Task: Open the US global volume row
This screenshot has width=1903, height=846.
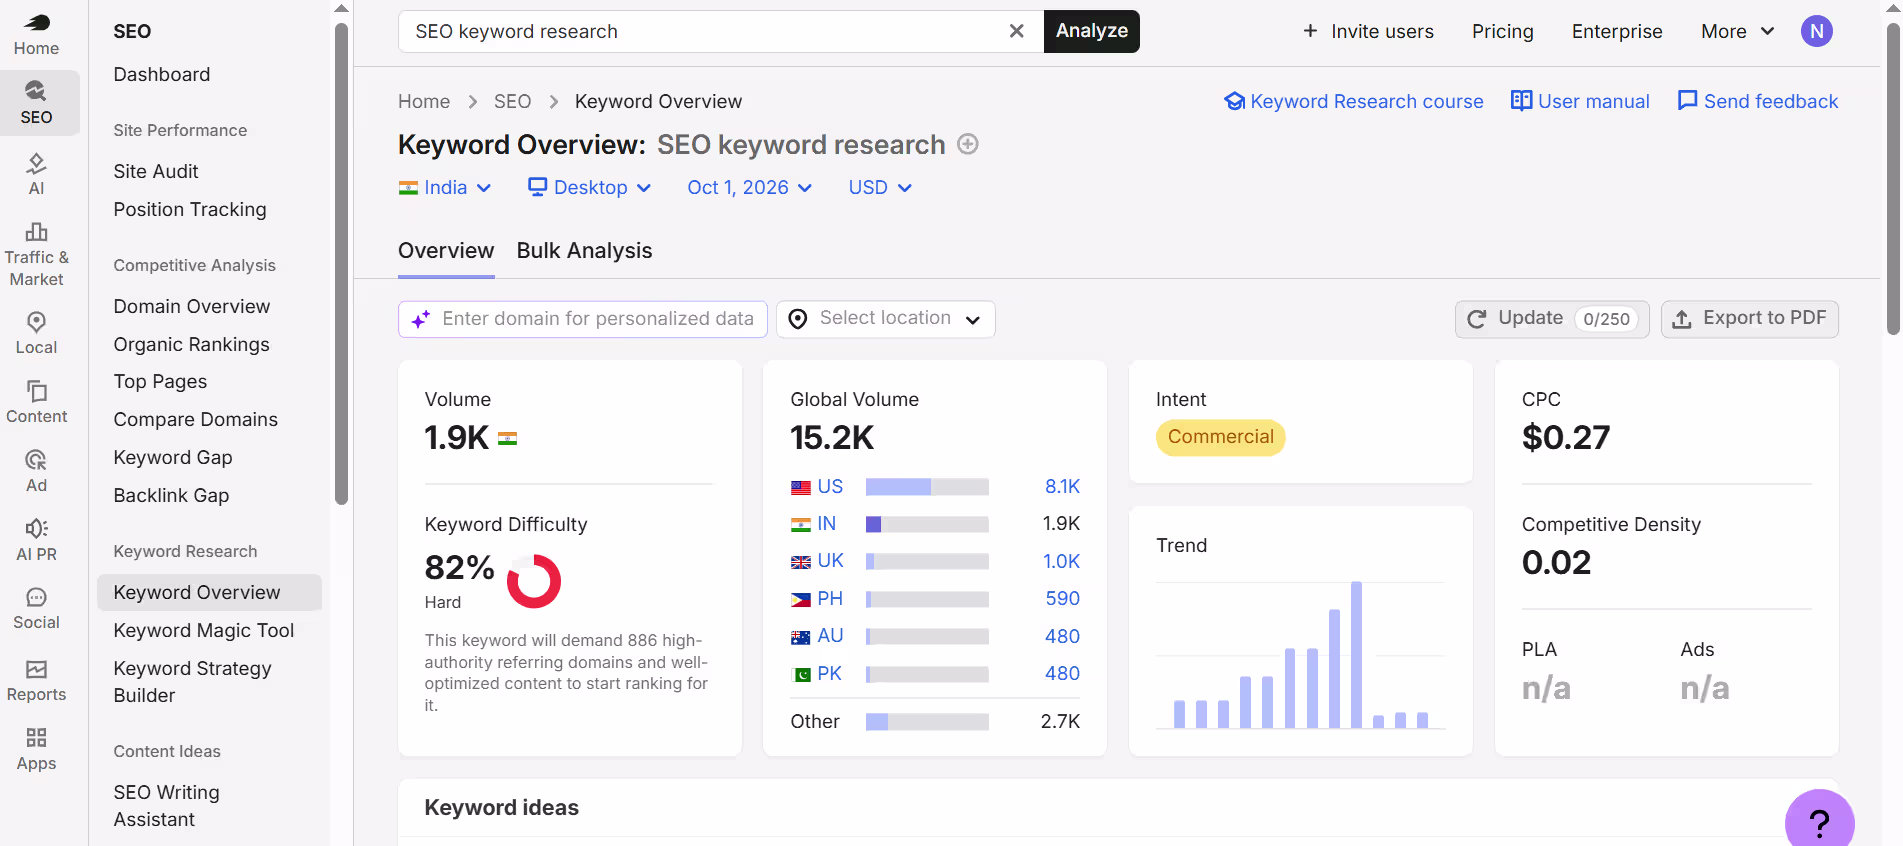Action: pos(935,487)
